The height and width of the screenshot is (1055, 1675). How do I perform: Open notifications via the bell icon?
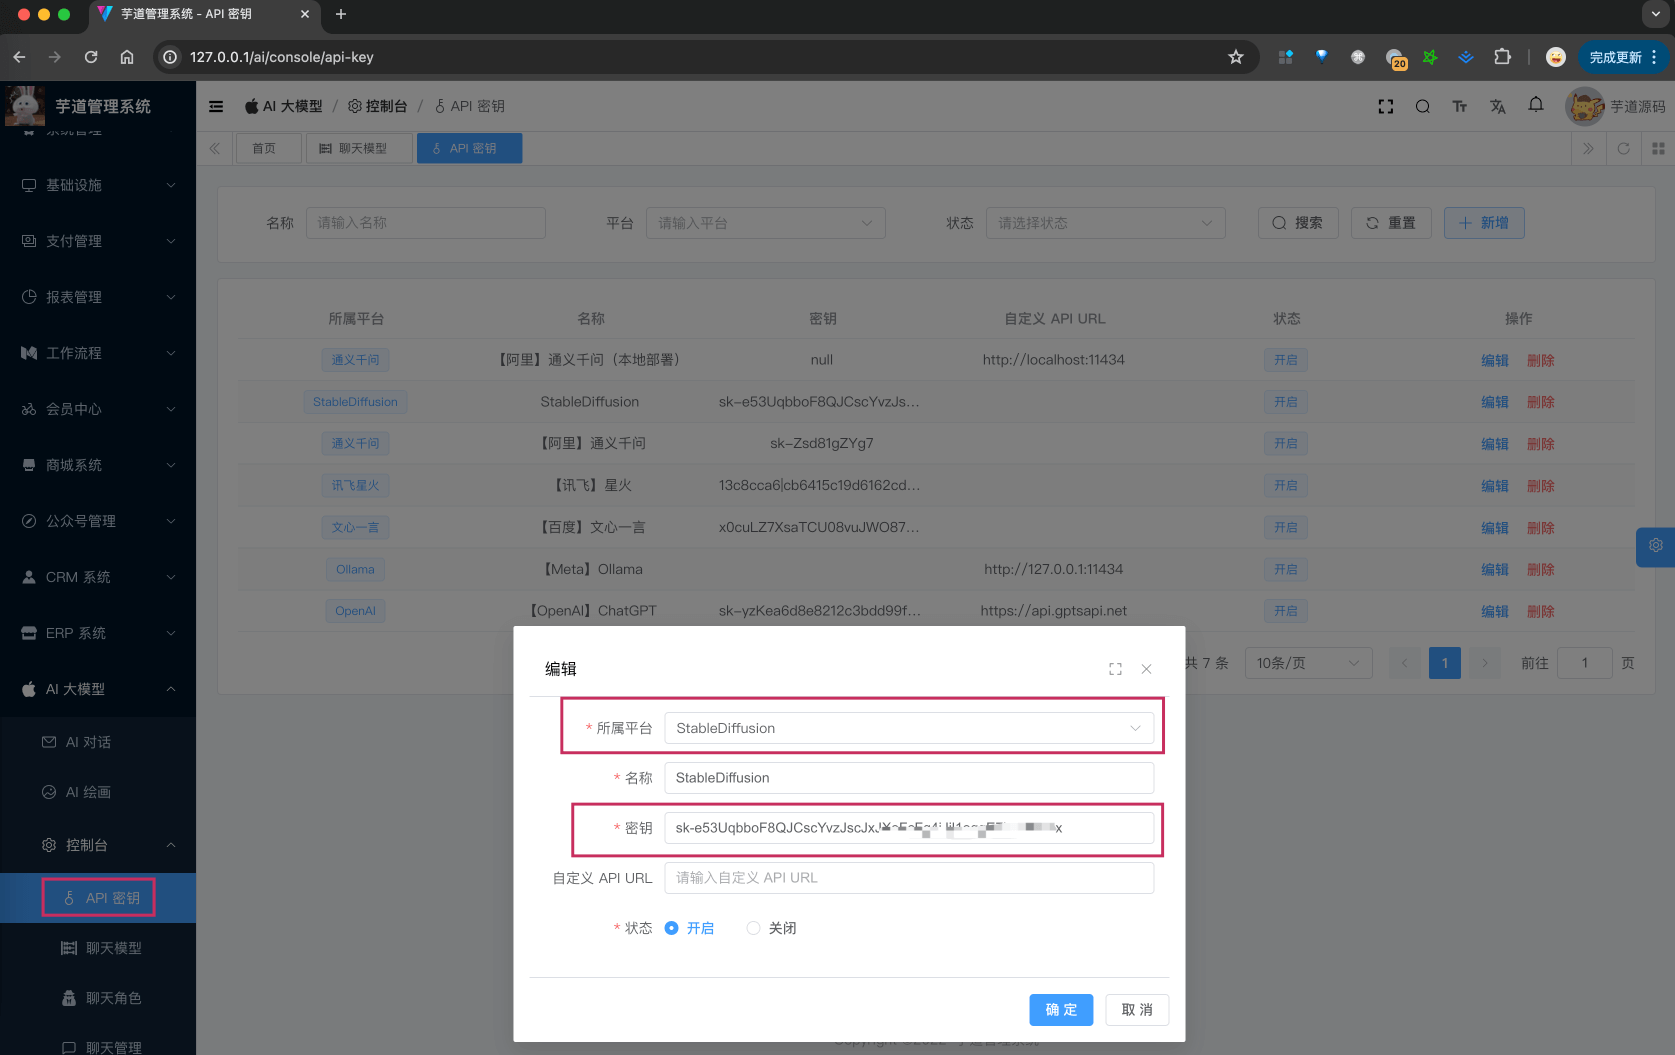click(x=1536, y=106)
